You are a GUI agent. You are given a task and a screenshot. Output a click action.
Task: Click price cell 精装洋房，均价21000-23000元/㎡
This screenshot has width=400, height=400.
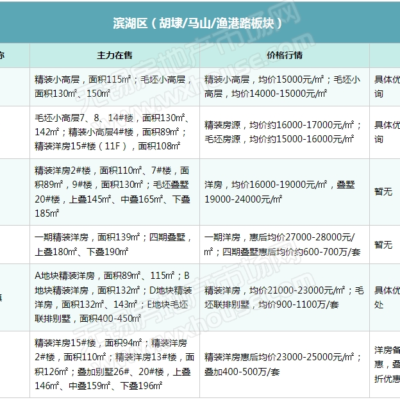(x=284, y=297)
